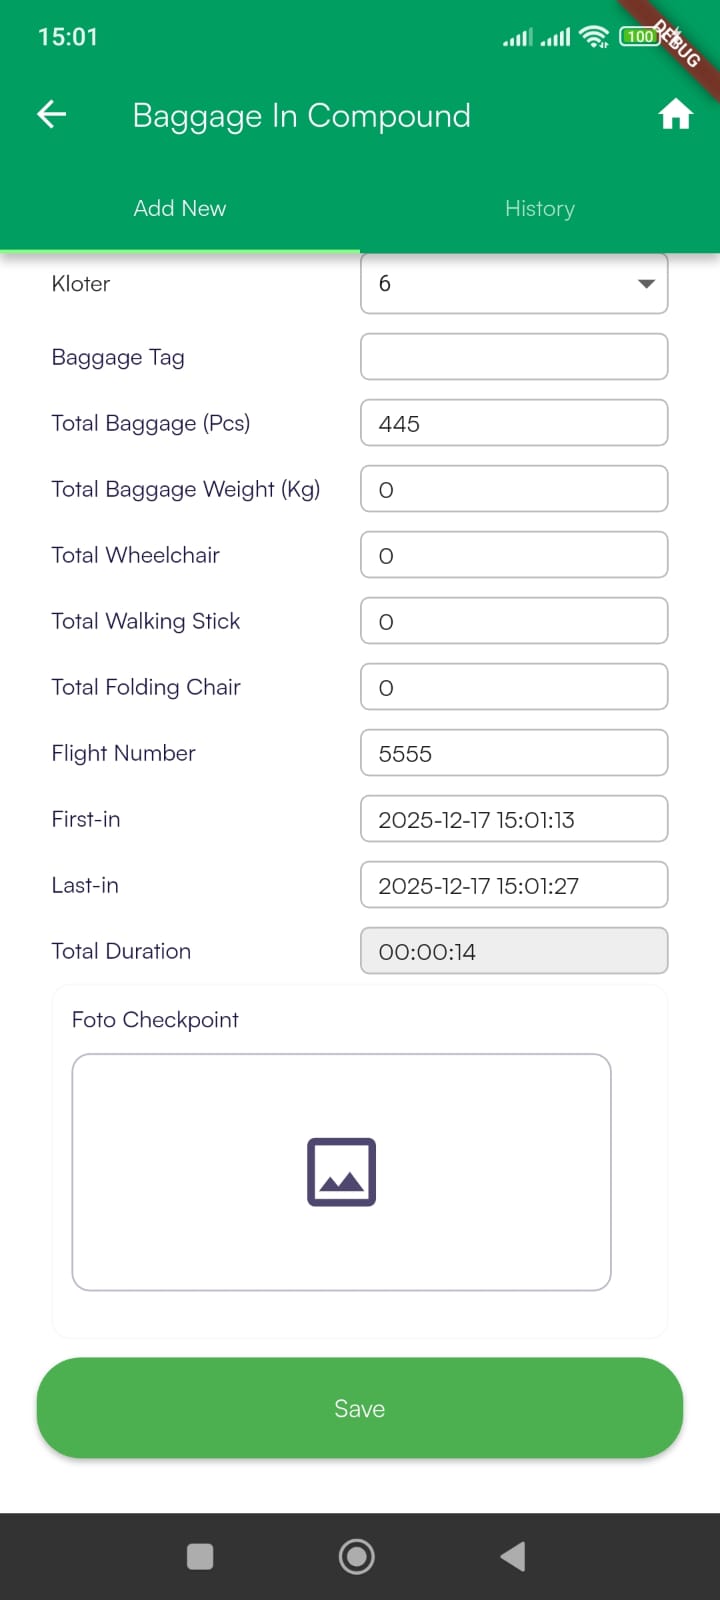Click the Flight Number field
Screen dimensions: 720x1600
point(514,753)
